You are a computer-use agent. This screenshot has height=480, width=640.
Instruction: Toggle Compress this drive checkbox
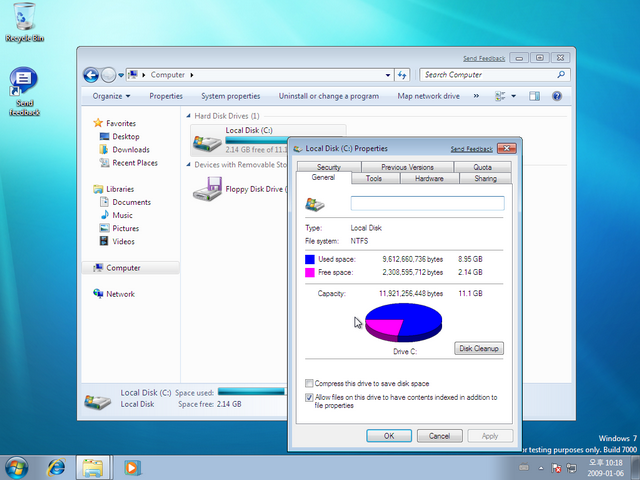[309, 383]
